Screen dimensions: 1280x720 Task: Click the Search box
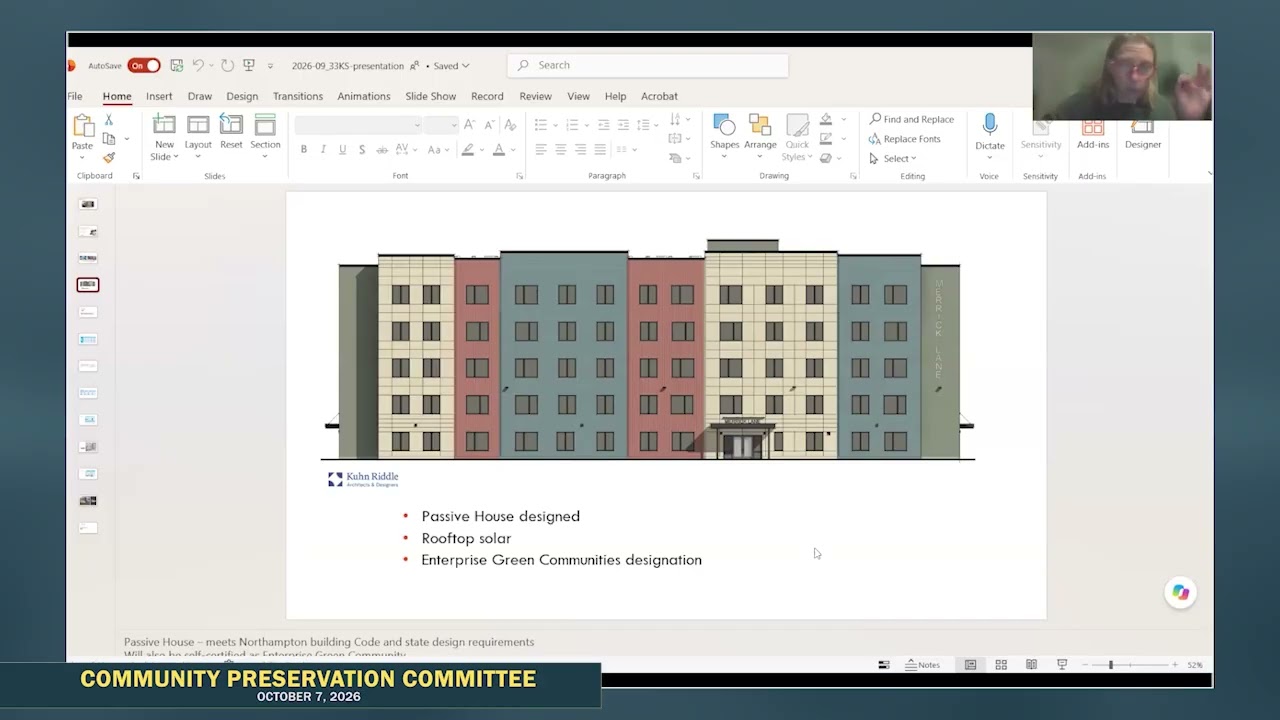click(x=648, y=65)
